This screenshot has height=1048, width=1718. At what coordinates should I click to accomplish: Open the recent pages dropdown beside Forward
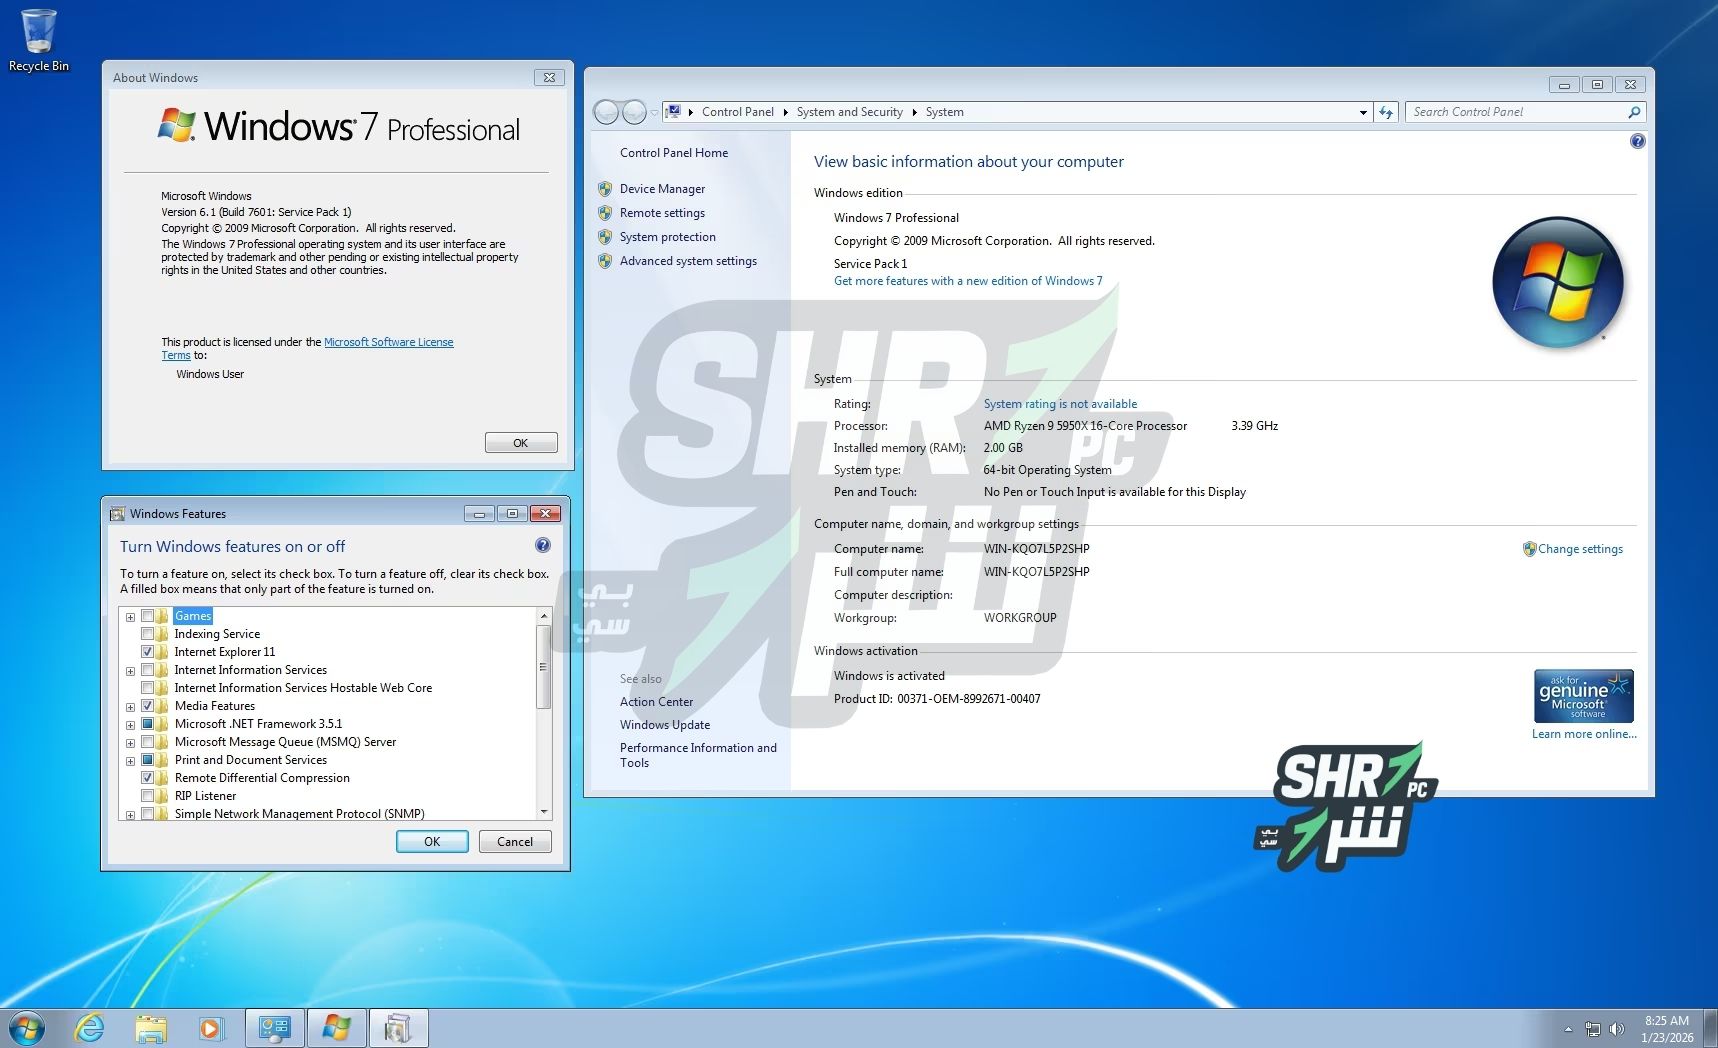point(655,112)
